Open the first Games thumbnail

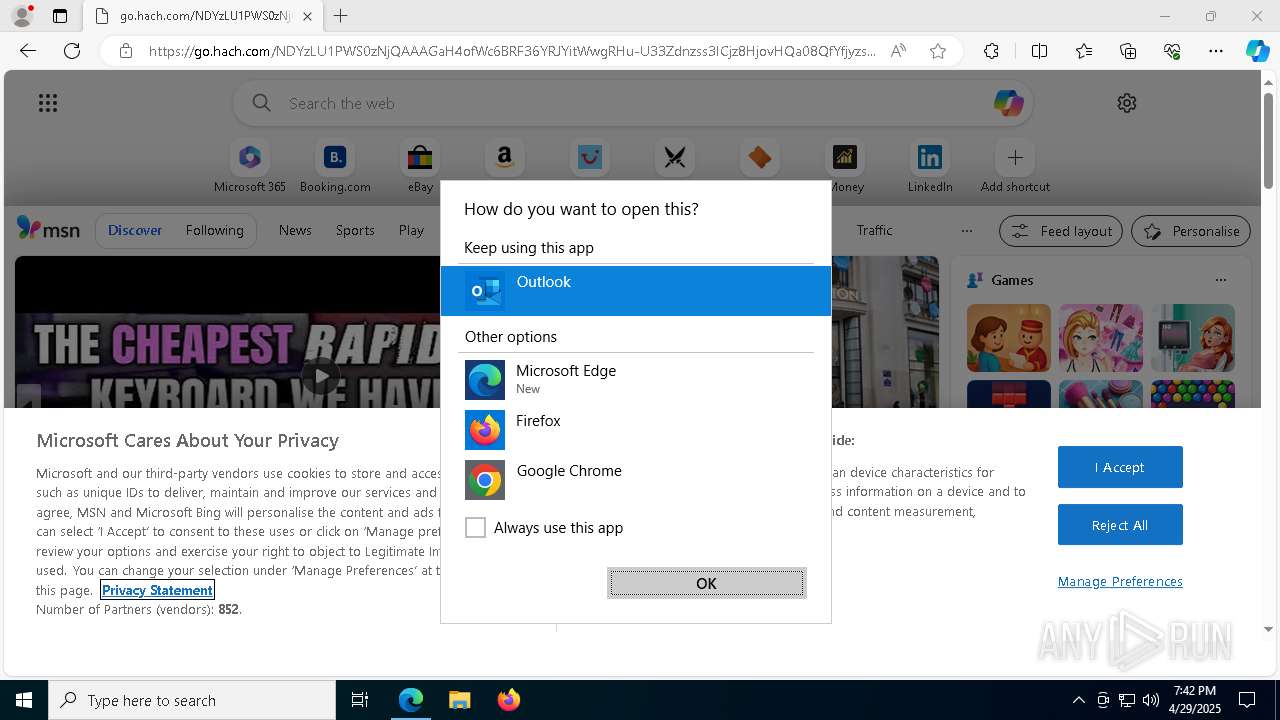1009,338
